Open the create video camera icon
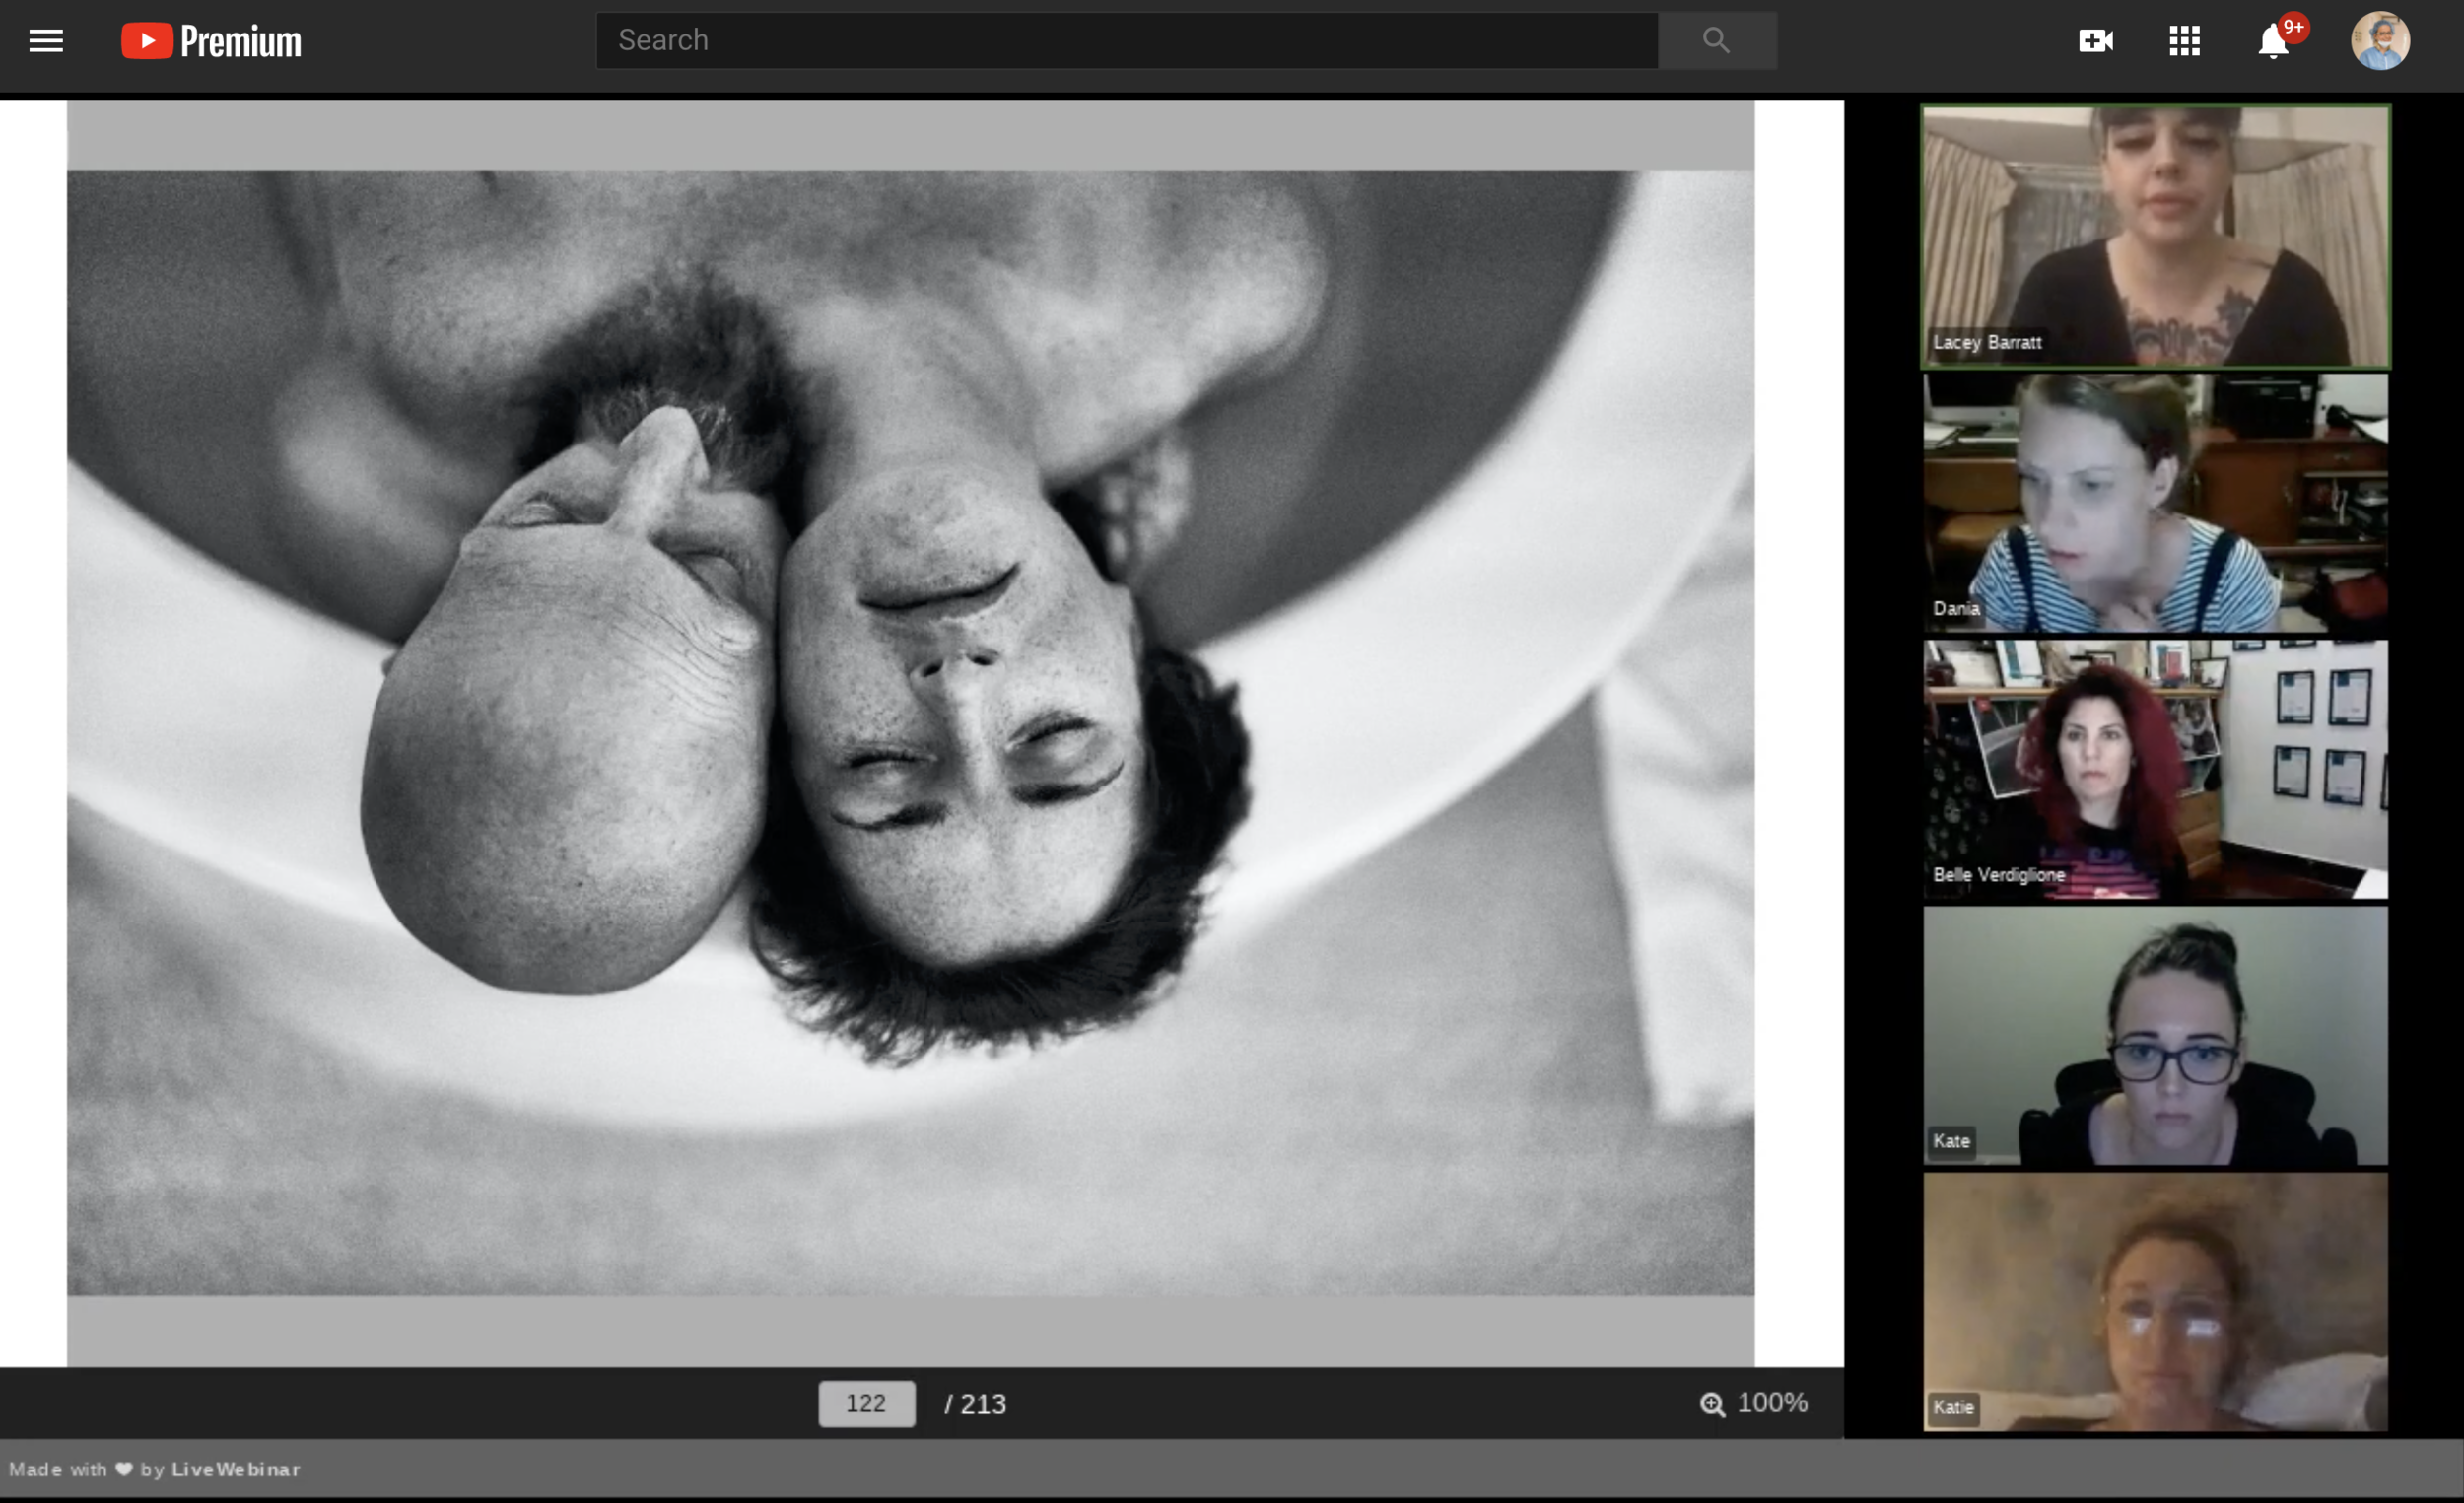This screenshot has height=1503, width=2464. 2095,40
